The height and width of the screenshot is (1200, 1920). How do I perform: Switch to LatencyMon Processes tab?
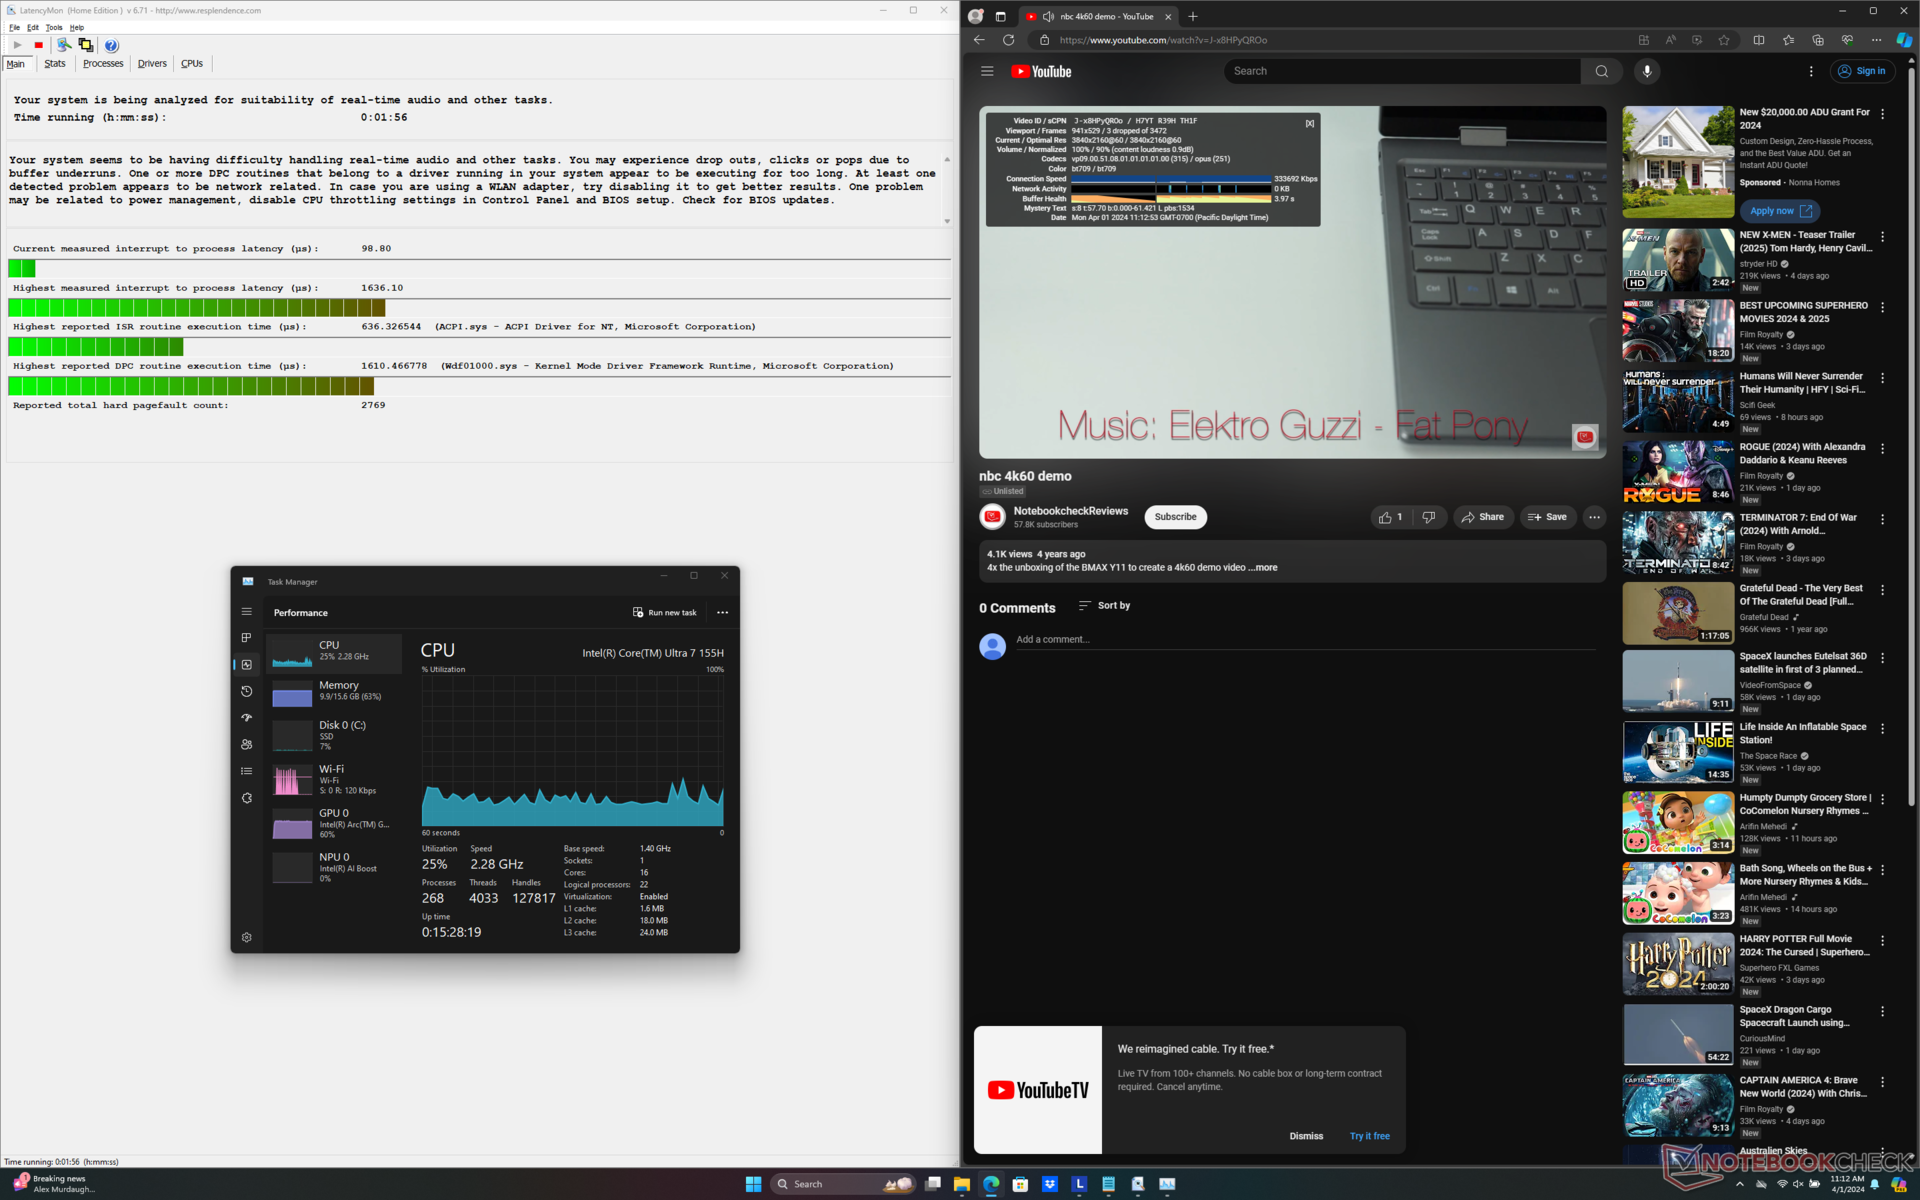[103, 63]
